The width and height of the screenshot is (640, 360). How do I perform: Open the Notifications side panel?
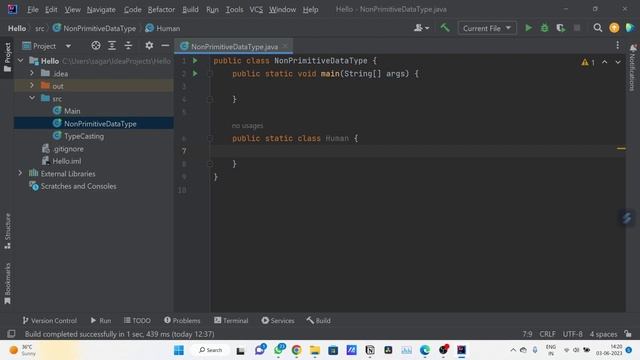click(x=633, y=67)
